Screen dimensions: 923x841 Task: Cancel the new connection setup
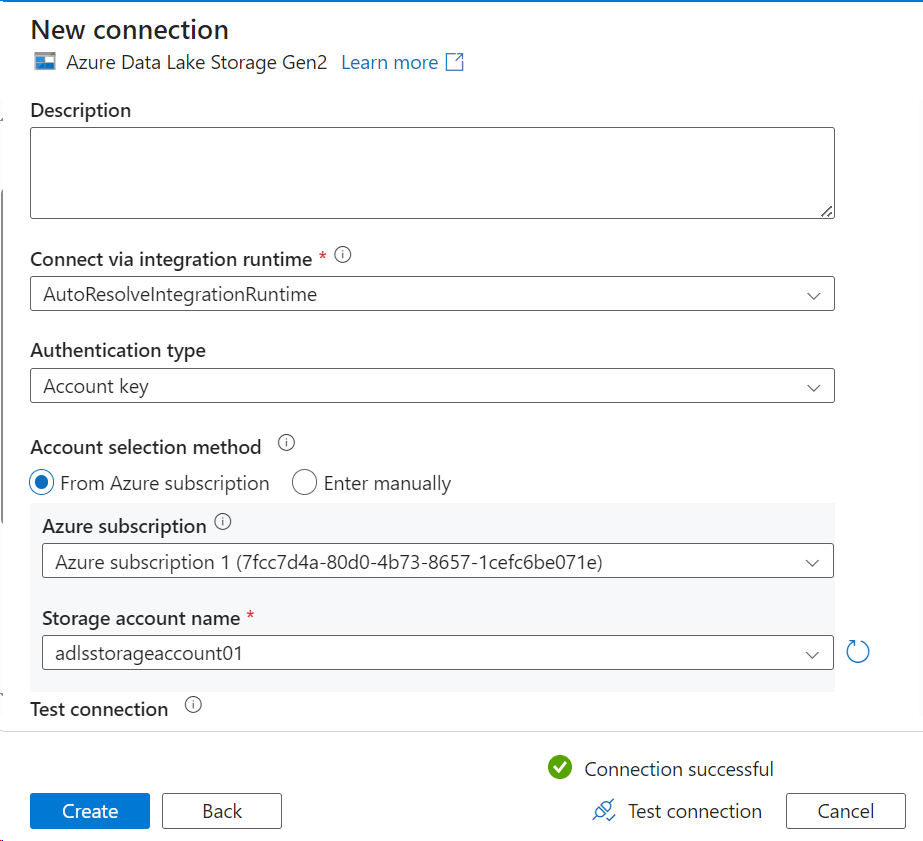[x=845, y=811]
